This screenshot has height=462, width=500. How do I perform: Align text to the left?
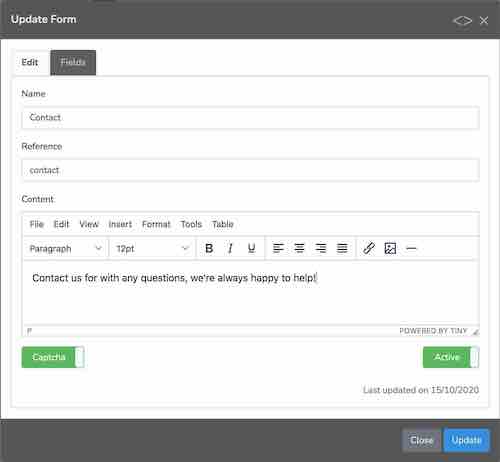click(278, 248)
